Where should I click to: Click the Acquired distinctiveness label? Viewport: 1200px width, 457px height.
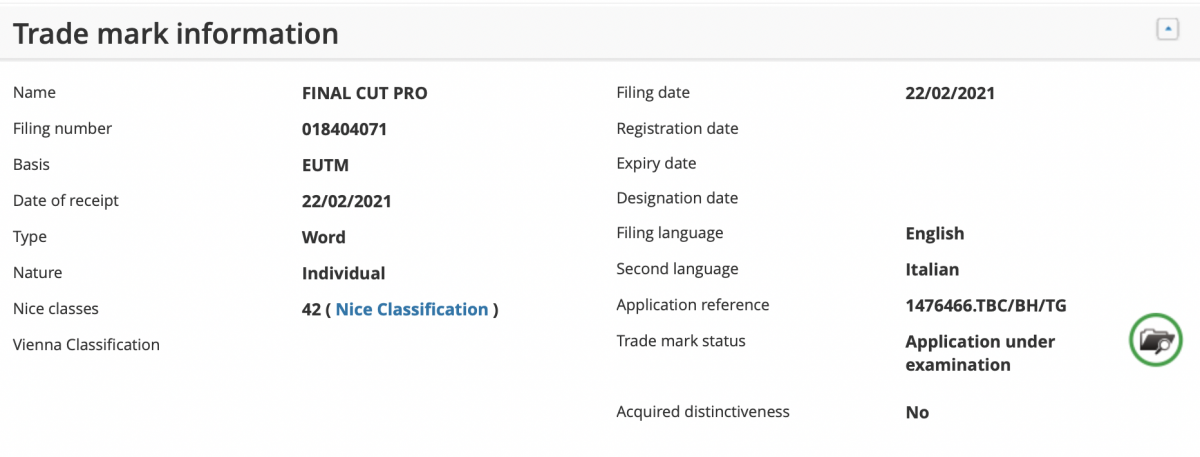click(x=703, y=411)
